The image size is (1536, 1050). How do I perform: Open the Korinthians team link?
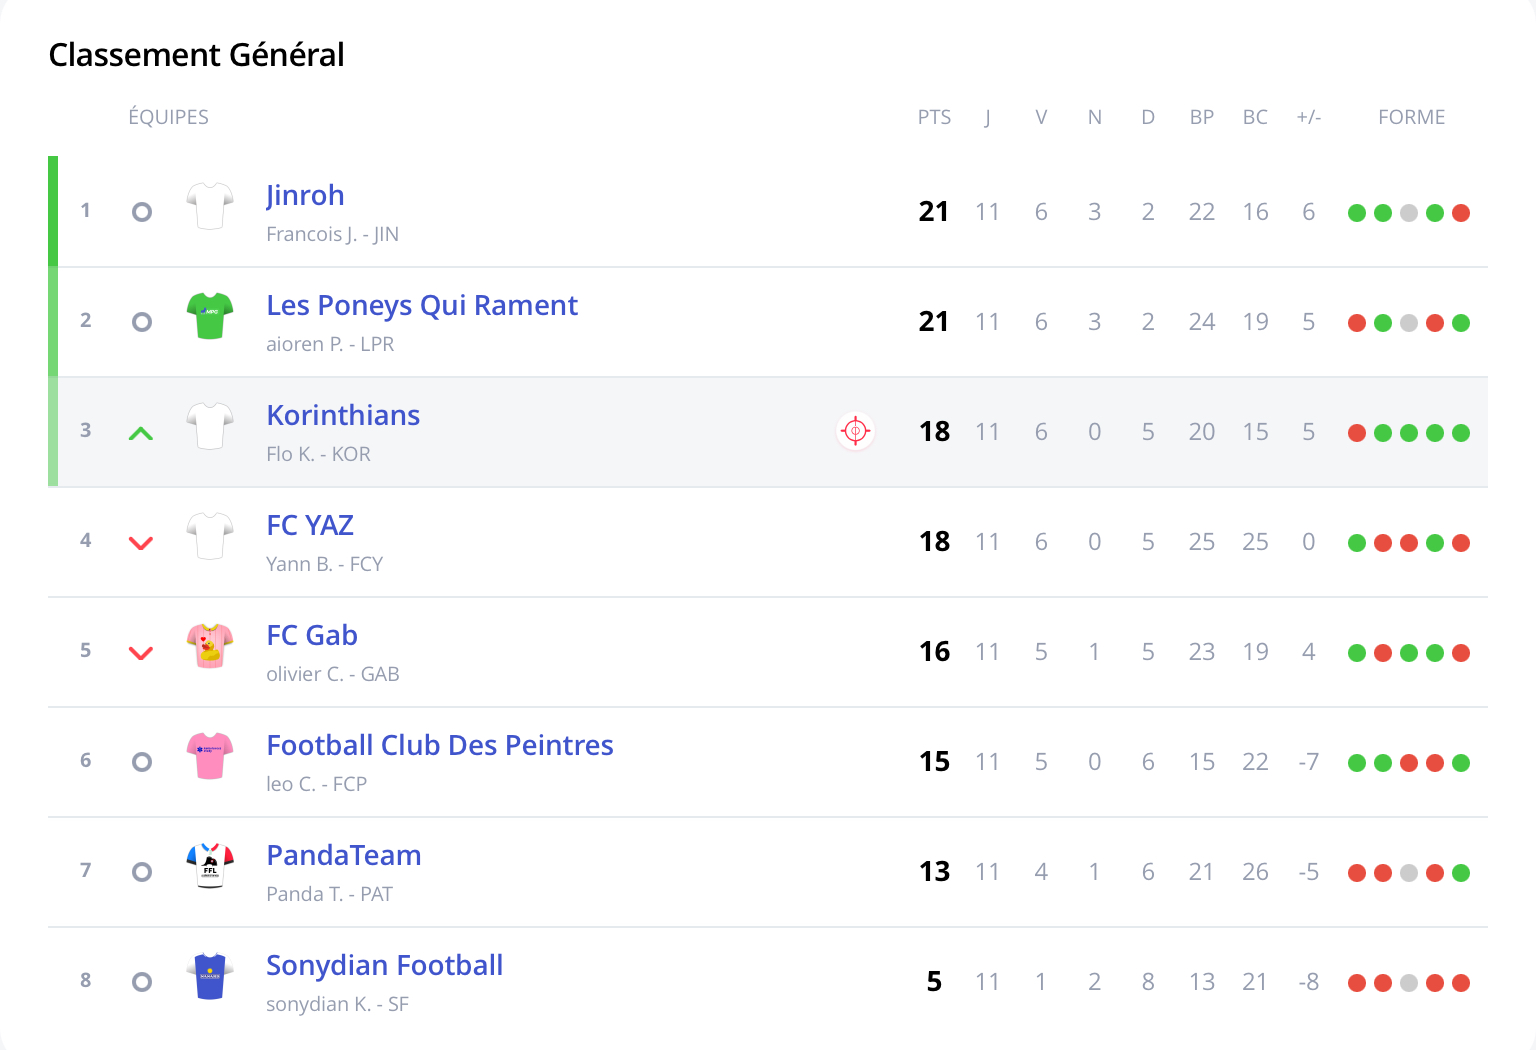343,416
